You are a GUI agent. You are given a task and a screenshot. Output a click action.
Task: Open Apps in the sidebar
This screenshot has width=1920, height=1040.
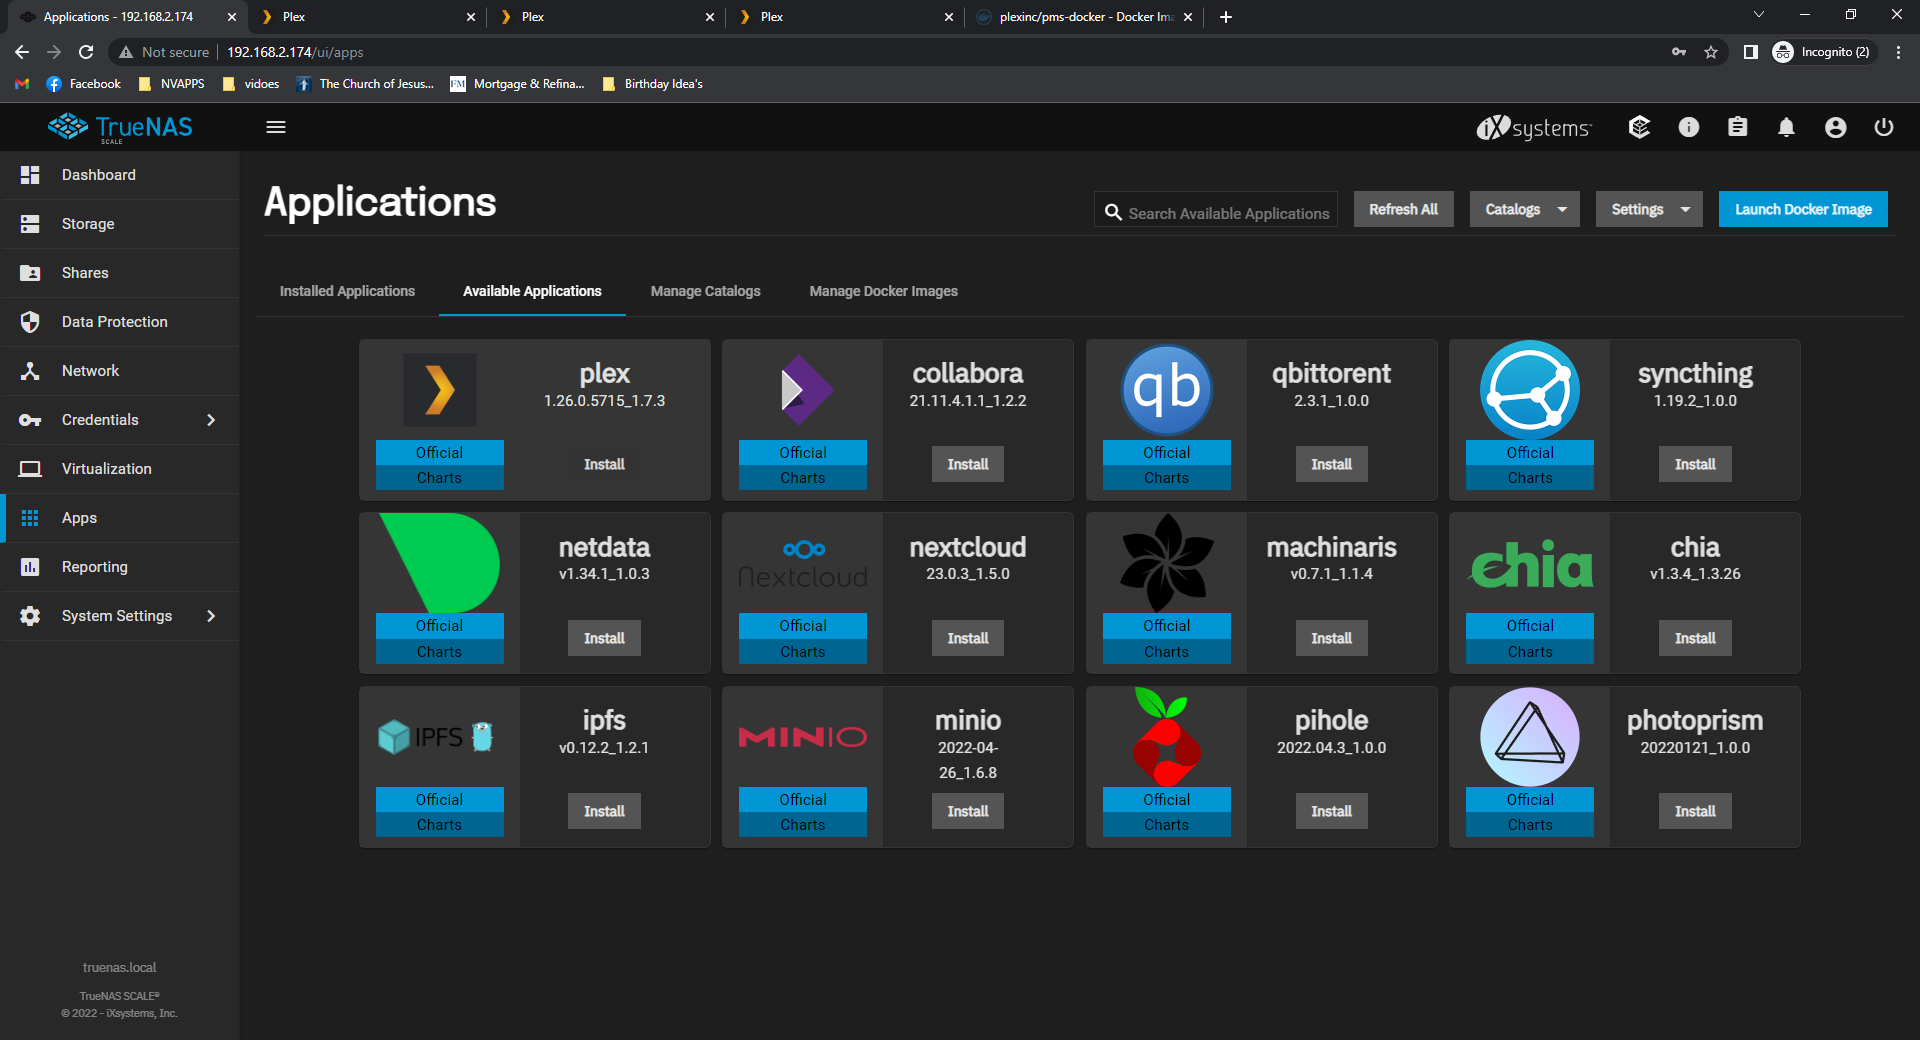point(120,518)
